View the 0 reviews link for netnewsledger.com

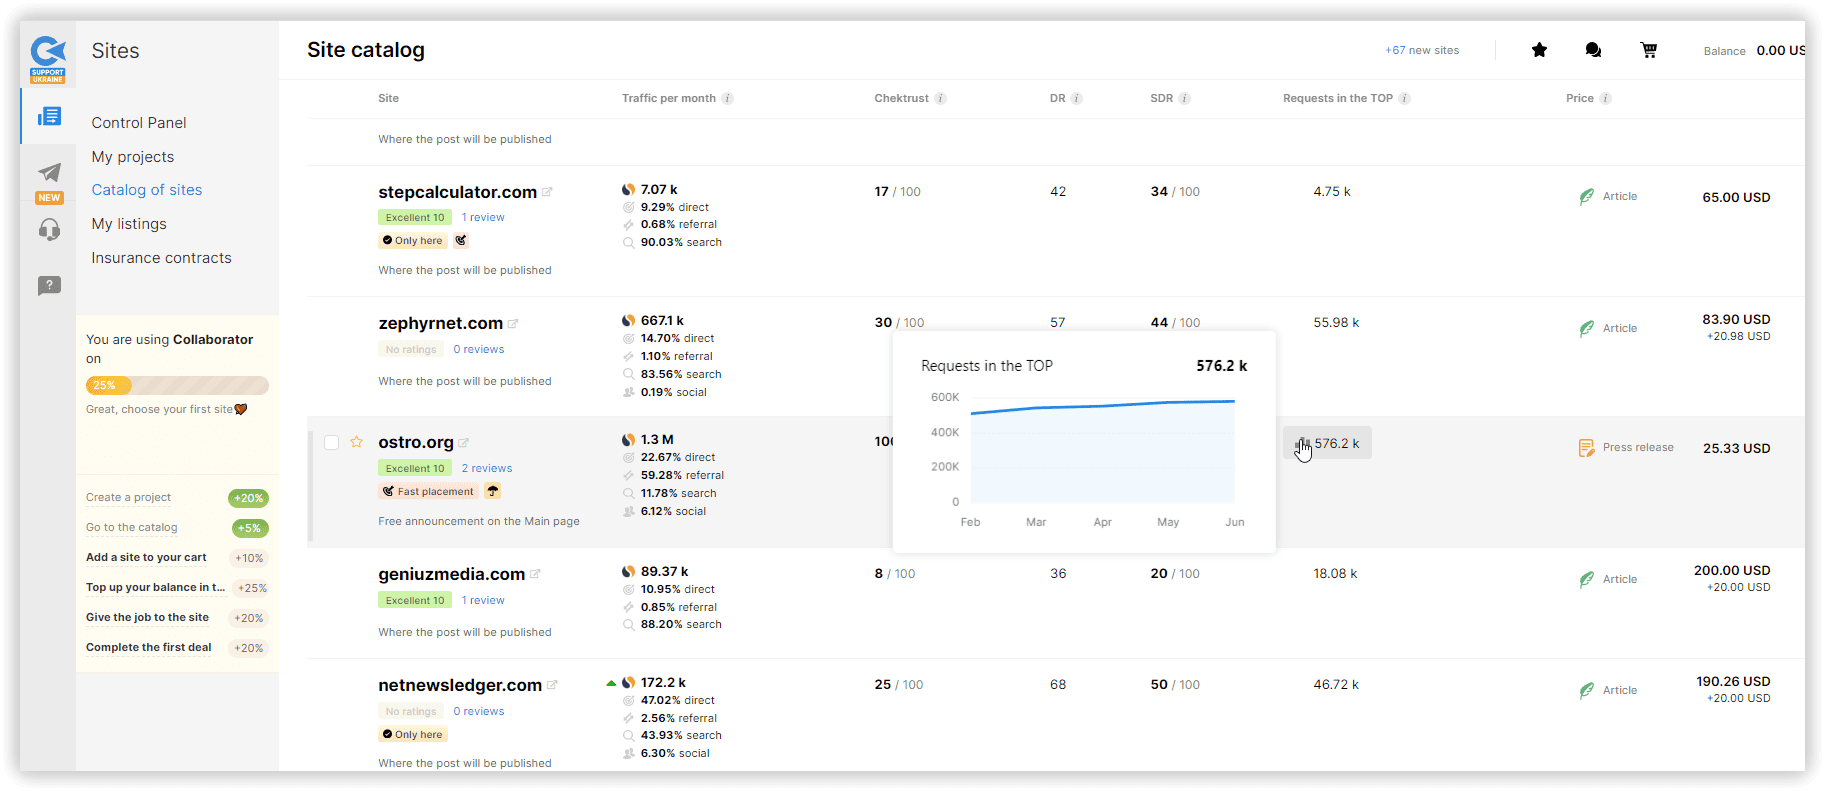[479, 711]
